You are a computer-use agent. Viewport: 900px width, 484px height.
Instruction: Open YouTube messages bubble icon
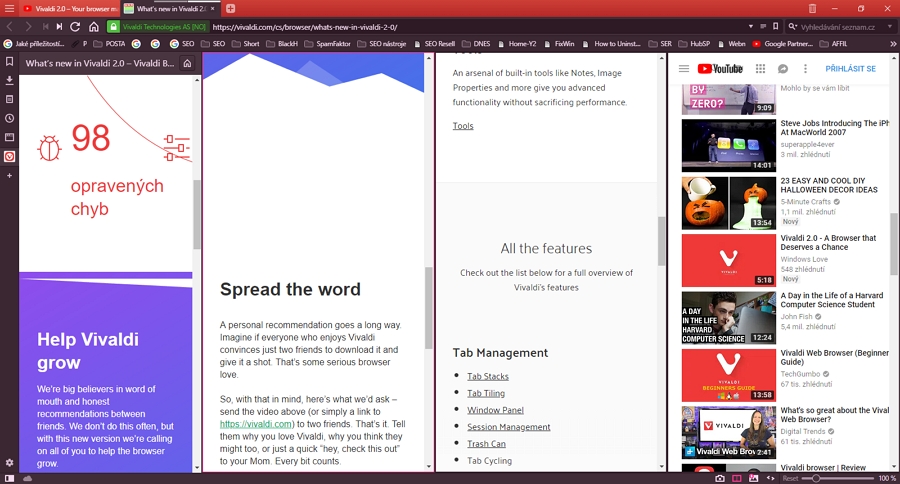[782, 69]
